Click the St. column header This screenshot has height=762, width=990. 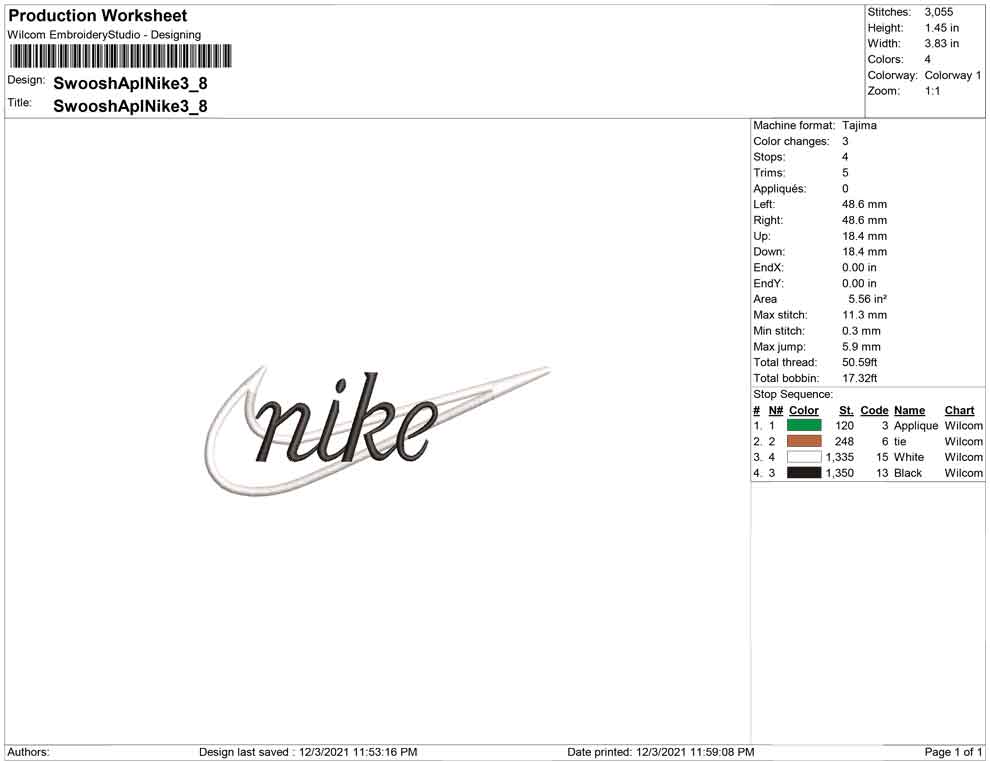coord(846,410)
